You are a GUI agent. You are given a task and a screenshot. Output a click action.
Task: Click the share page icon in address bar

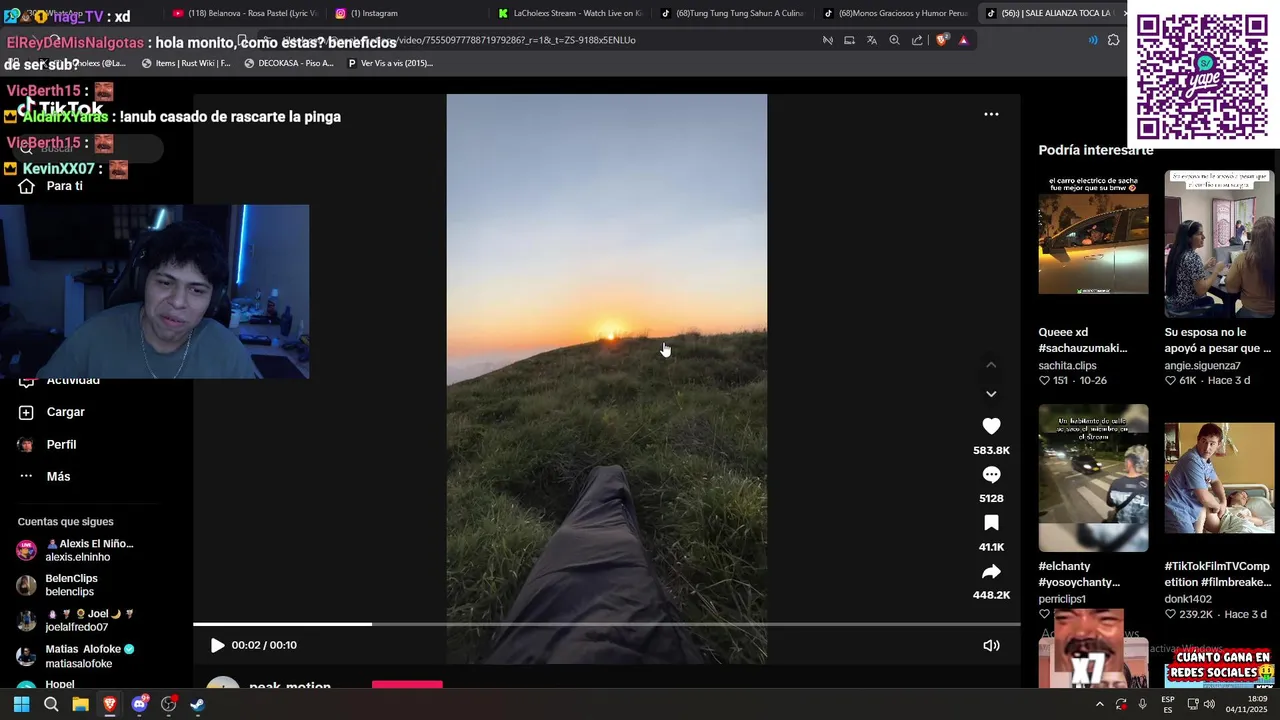click(917, 40)
